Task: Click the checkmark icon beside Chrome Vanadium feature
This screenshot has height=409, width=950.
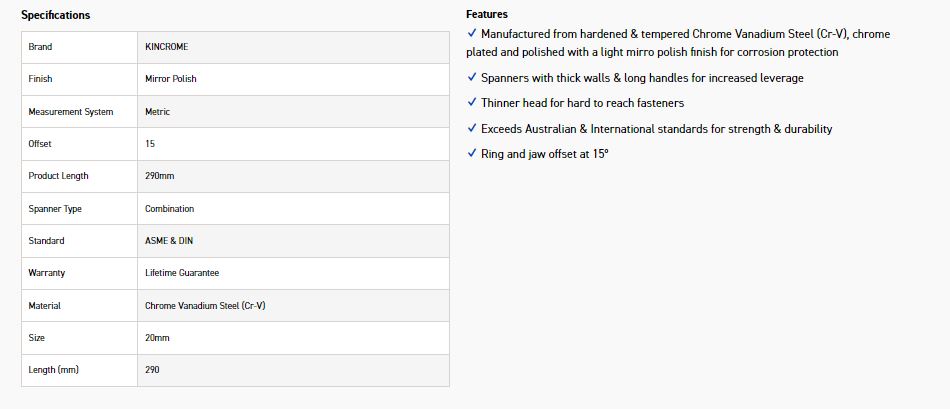Action: [x=472, y=33]
